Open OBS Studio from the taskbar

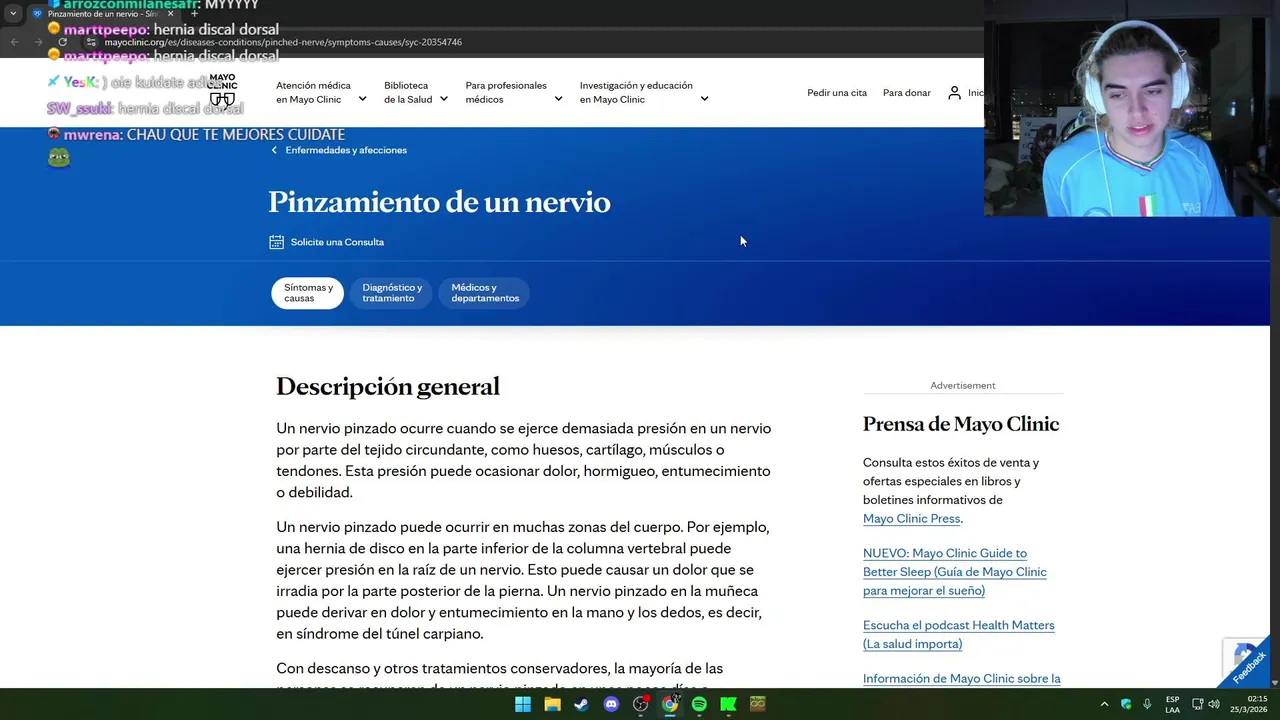[640, 704]
